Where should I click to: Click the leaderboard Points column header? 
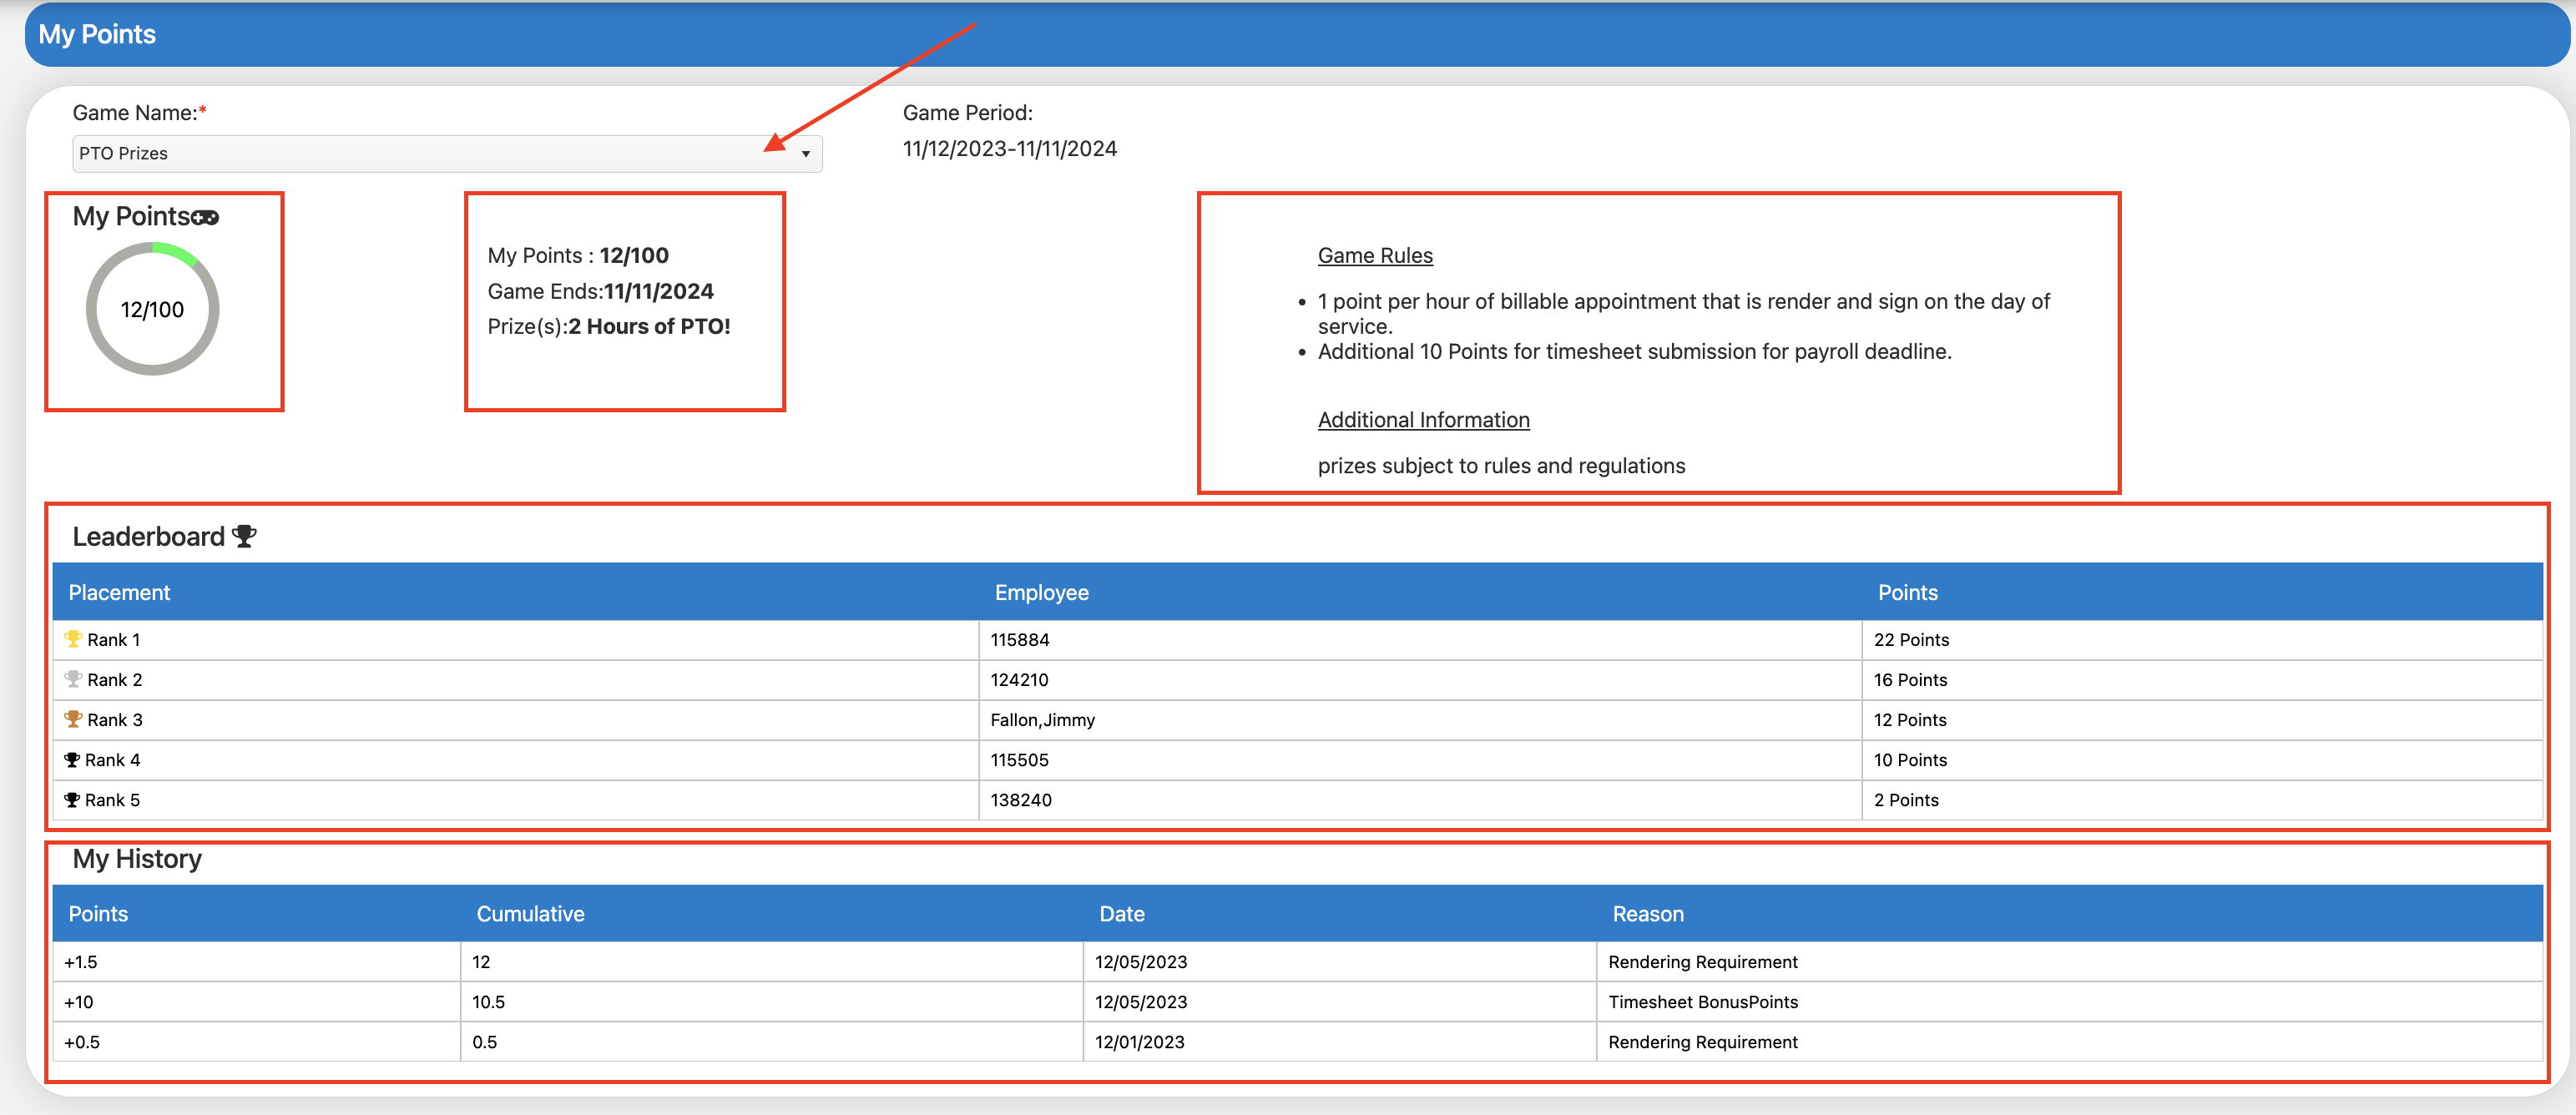pos(1907,592)
